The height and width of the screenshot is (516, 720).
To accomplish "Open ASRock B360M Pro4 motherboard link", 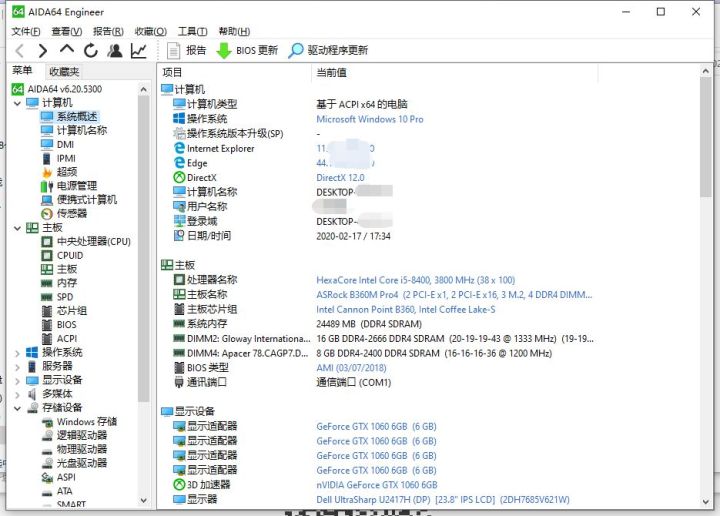I will 454,295.
